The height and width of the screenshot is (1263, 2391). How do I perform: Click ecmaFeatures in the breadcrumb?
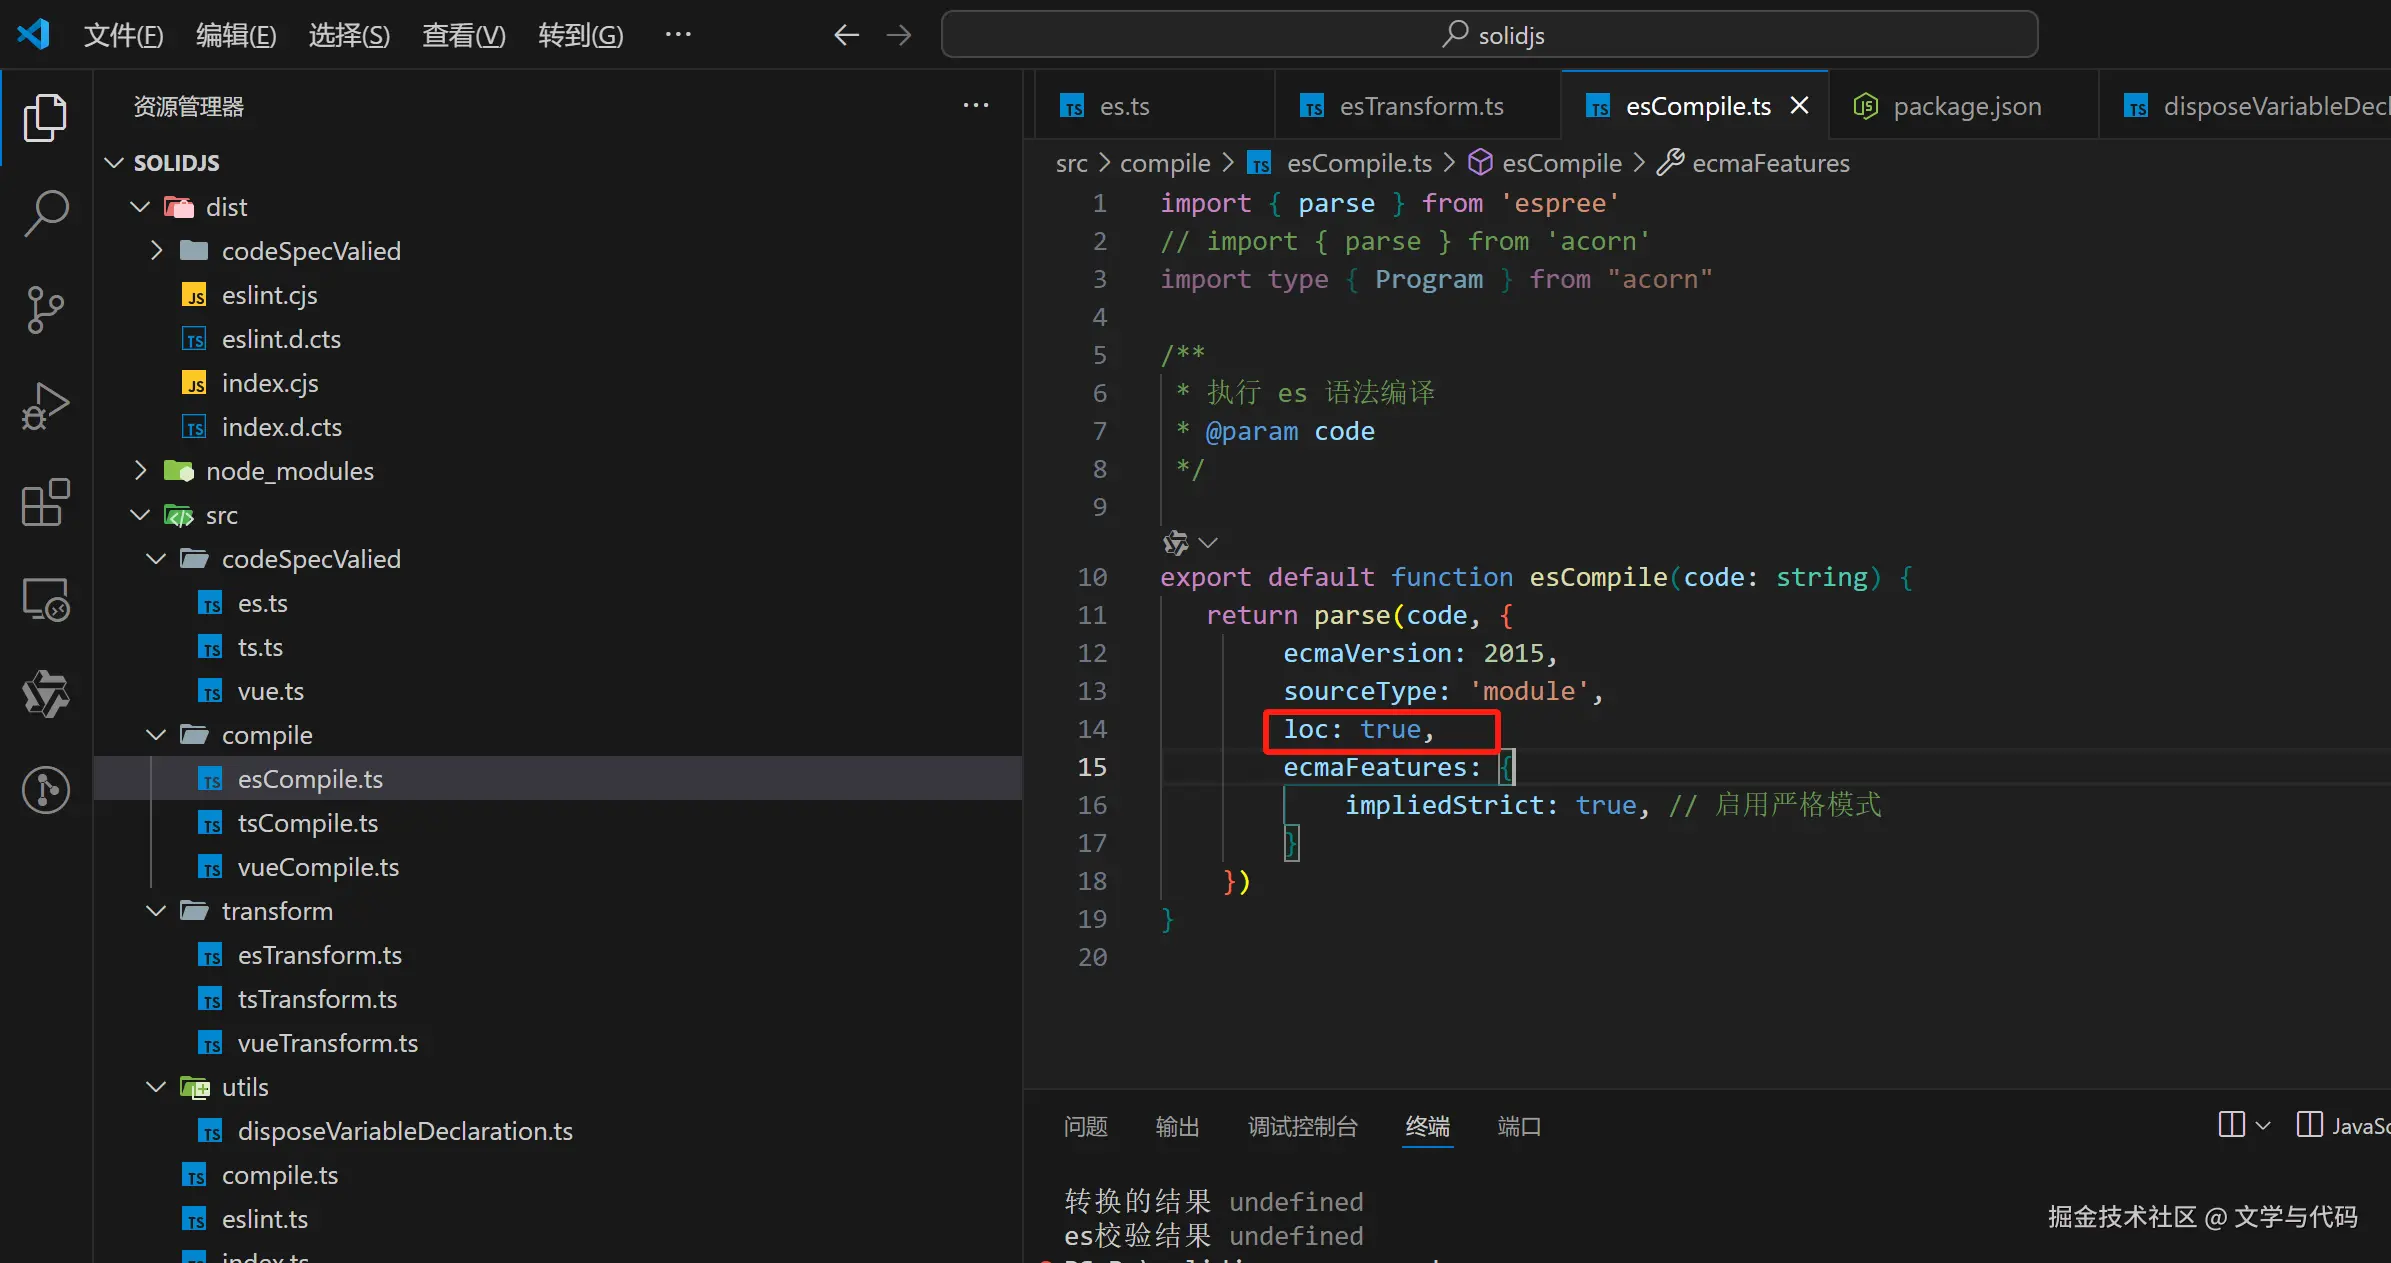pyautogui.click(x=1769, y=163)
